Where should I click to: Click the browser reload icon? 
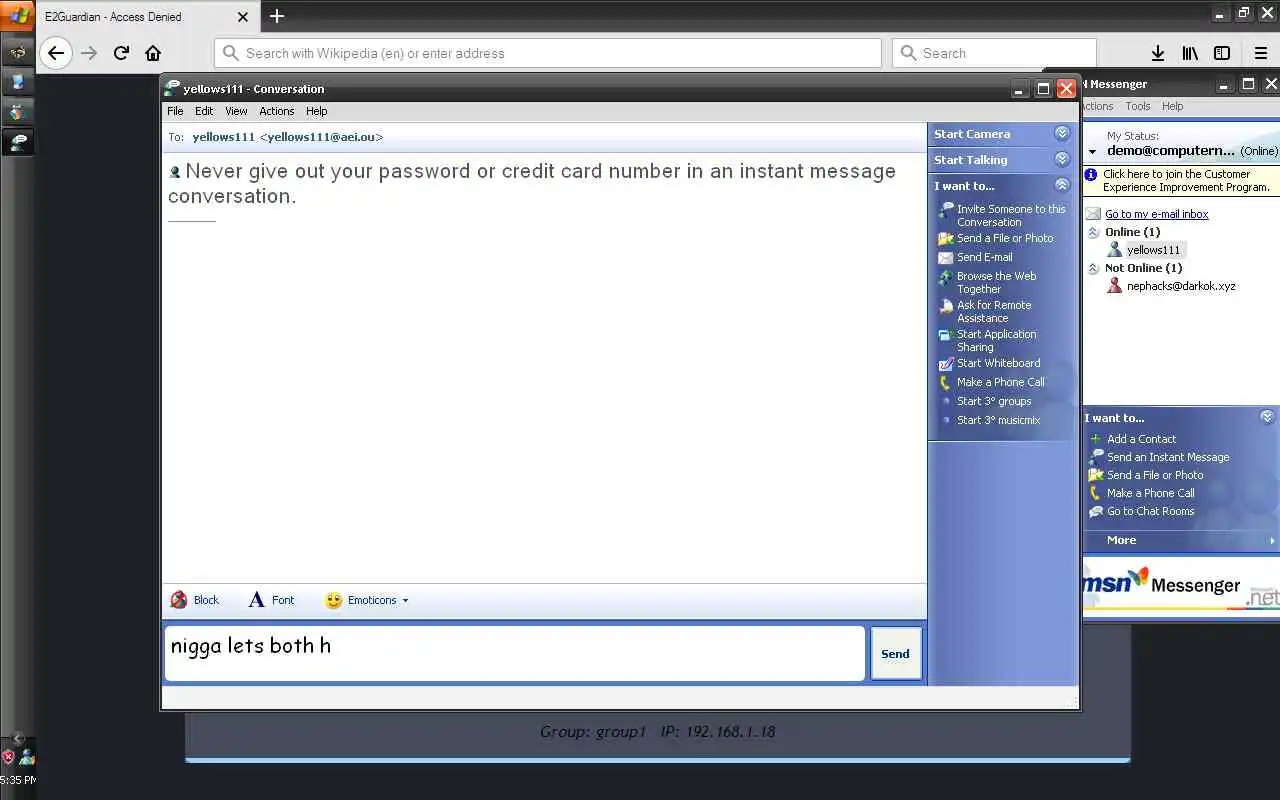click(x=121, y=53)
